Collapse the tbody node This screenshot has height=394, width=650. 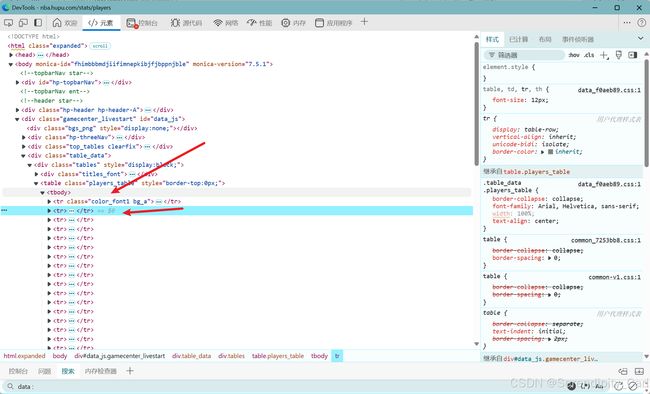[x=43, y=193]
